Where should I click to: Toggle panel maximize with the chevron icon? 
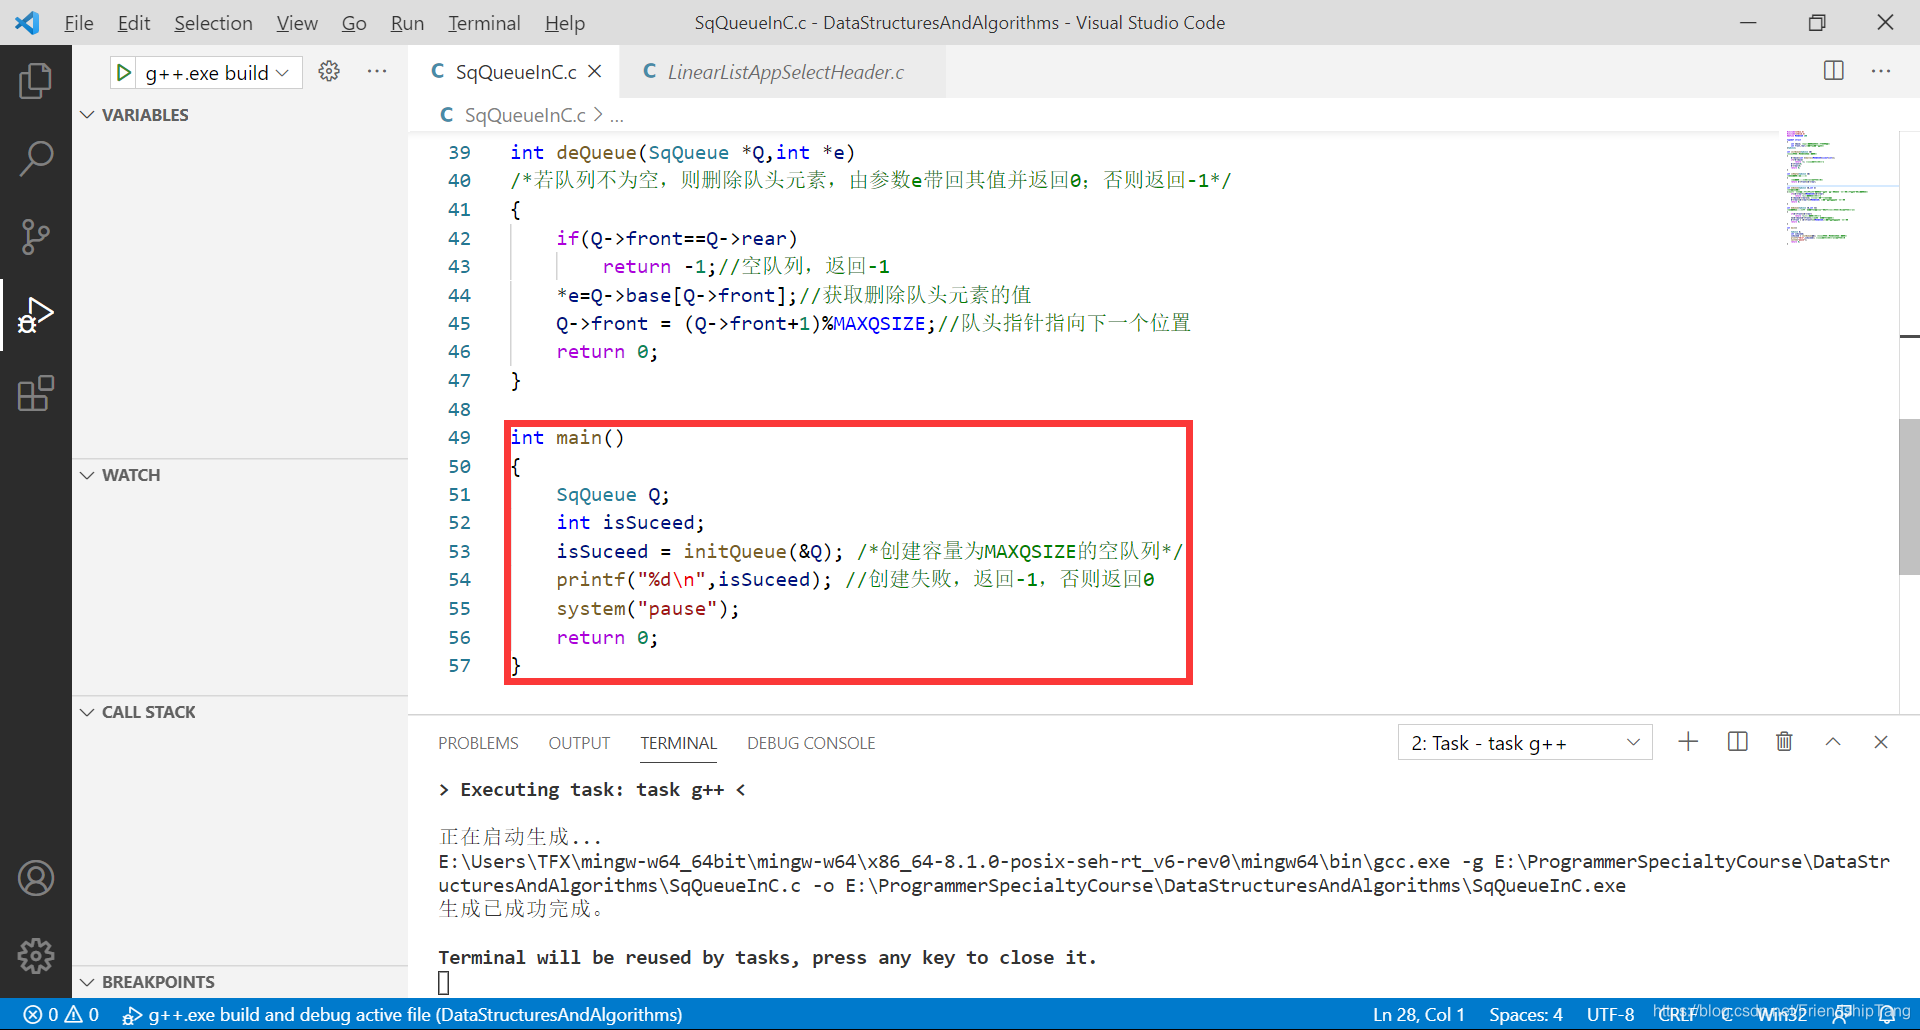pyautogui.click(x=1833, y=741)
